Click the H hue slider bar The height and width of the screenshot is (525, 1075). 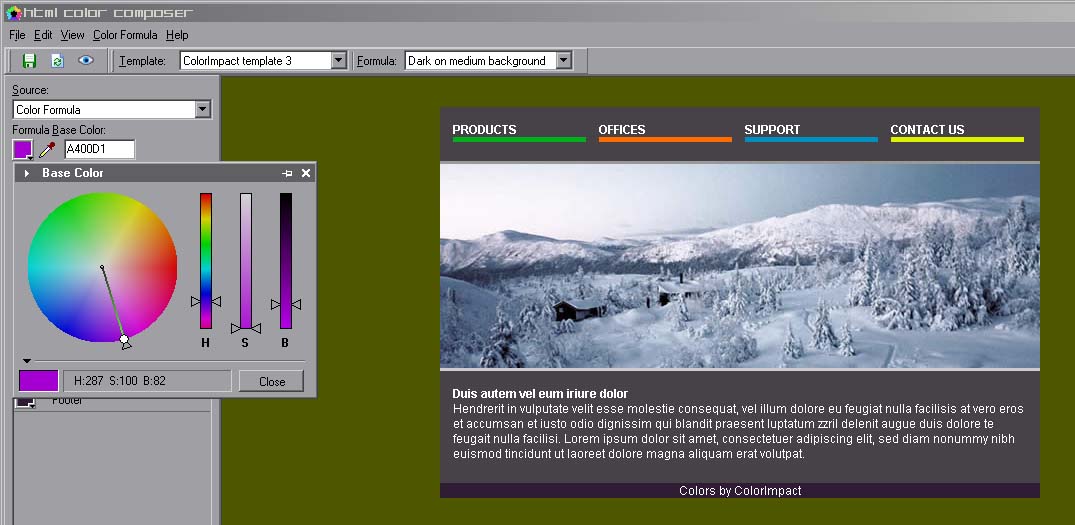click(x=206, y=260)
